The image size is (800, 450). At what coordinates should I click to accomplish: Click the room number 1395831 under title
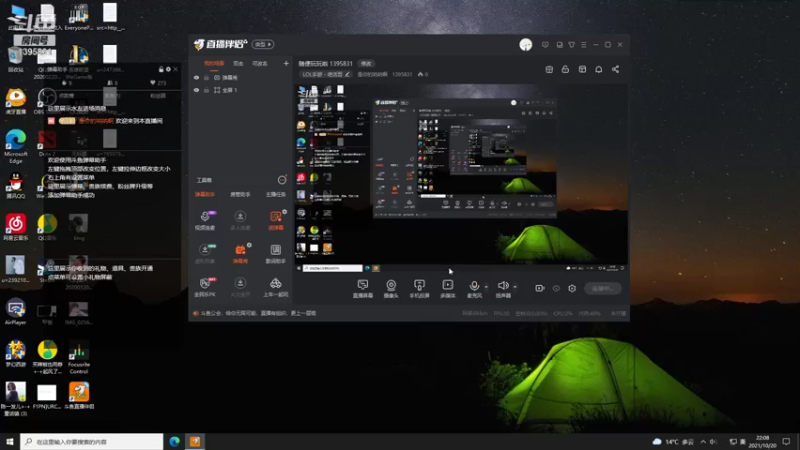402,74
